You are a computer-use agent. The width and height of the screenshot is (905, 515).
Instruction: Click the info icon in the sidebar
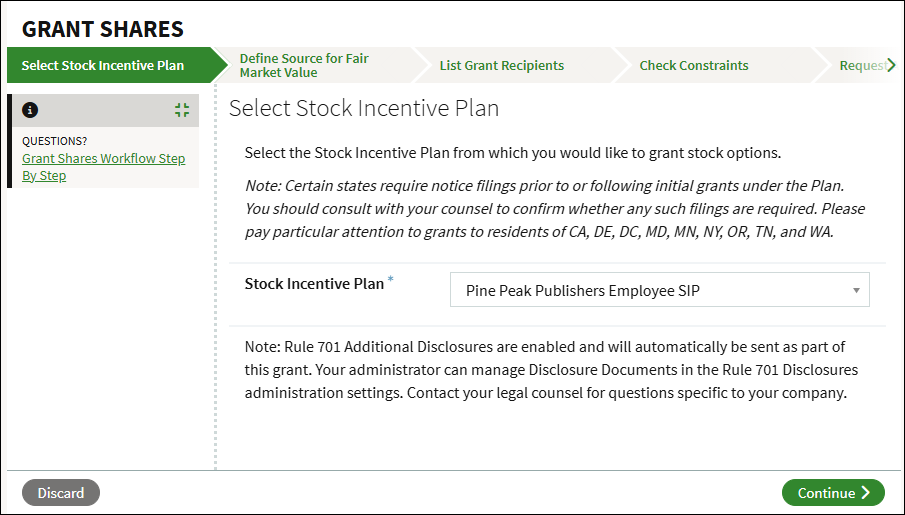[30, 110]
